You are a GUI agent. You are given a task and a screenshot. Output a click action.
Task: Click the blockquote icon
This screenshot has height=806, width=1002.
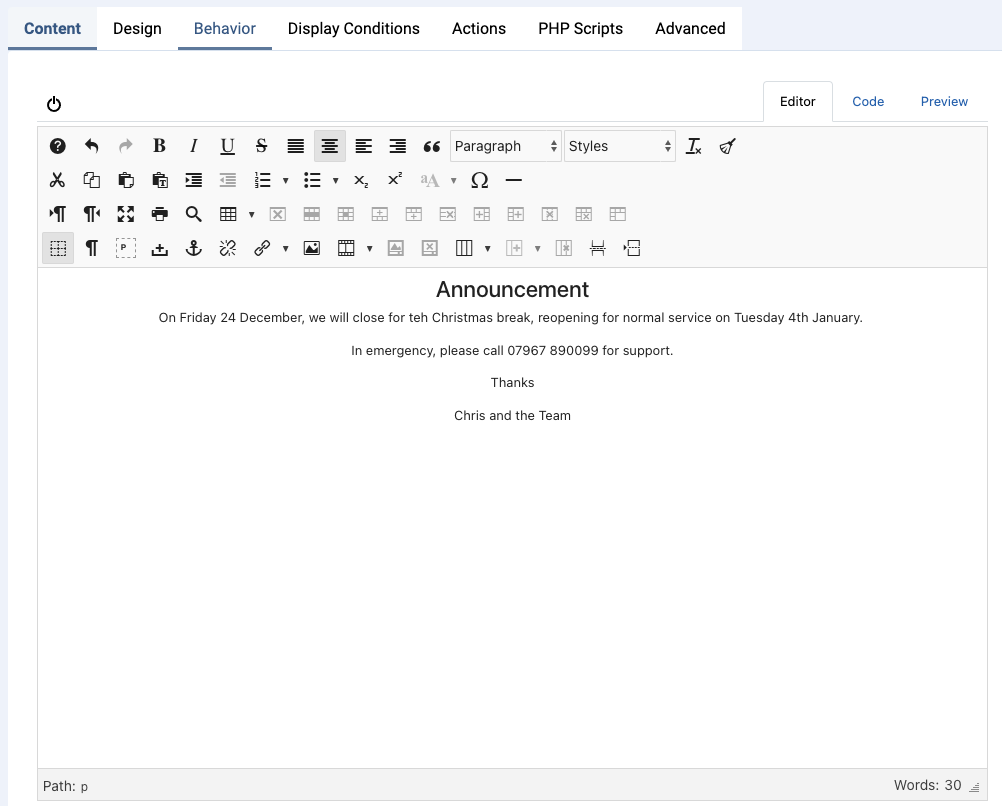coord(431,146)
